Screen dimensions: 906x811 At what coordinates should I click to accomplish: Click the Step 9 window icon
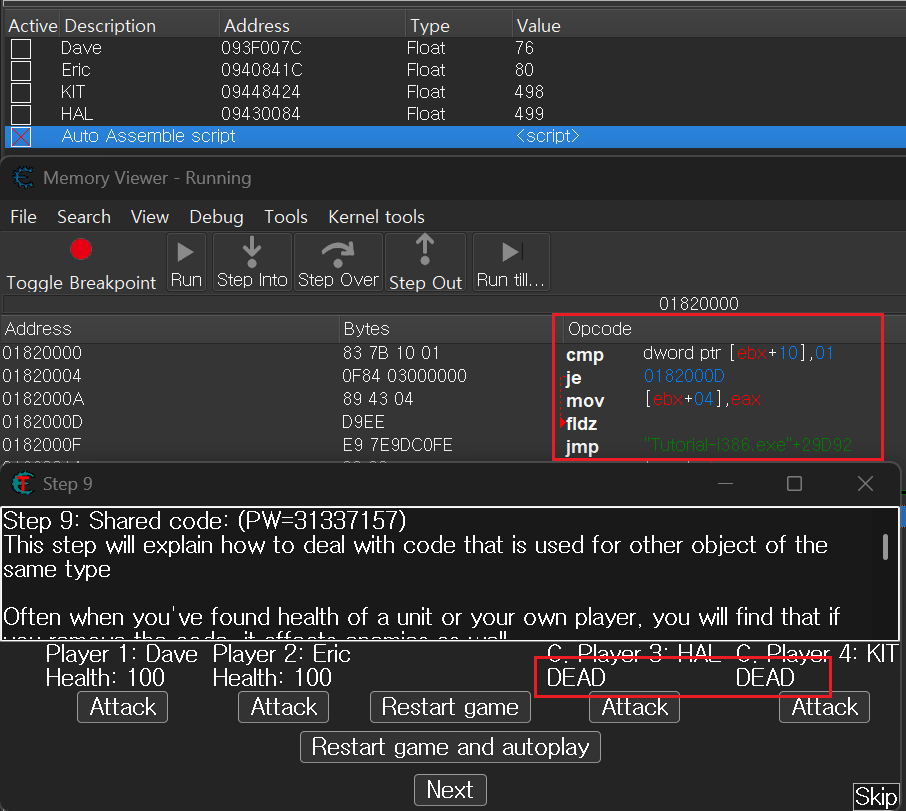(23, 484)
